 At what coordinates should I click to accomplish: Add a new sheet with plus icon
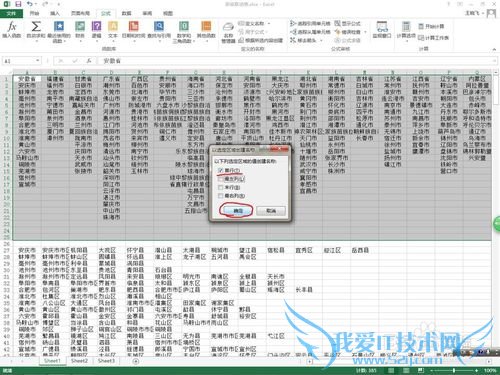(x=136, y=361)
